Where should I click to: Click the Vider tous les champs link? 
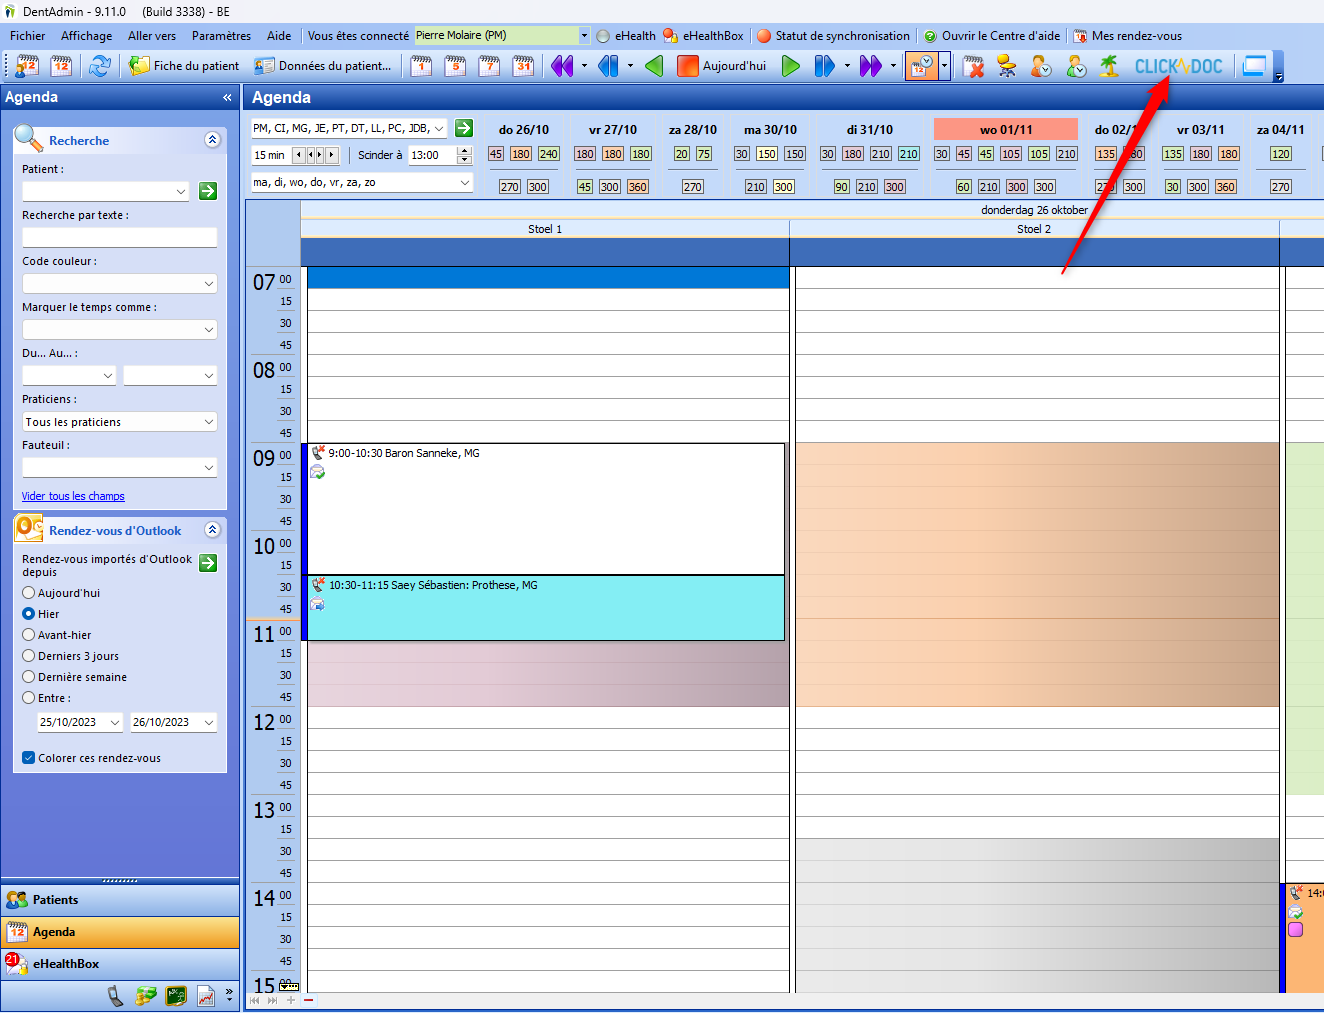[x=72, y=496]
